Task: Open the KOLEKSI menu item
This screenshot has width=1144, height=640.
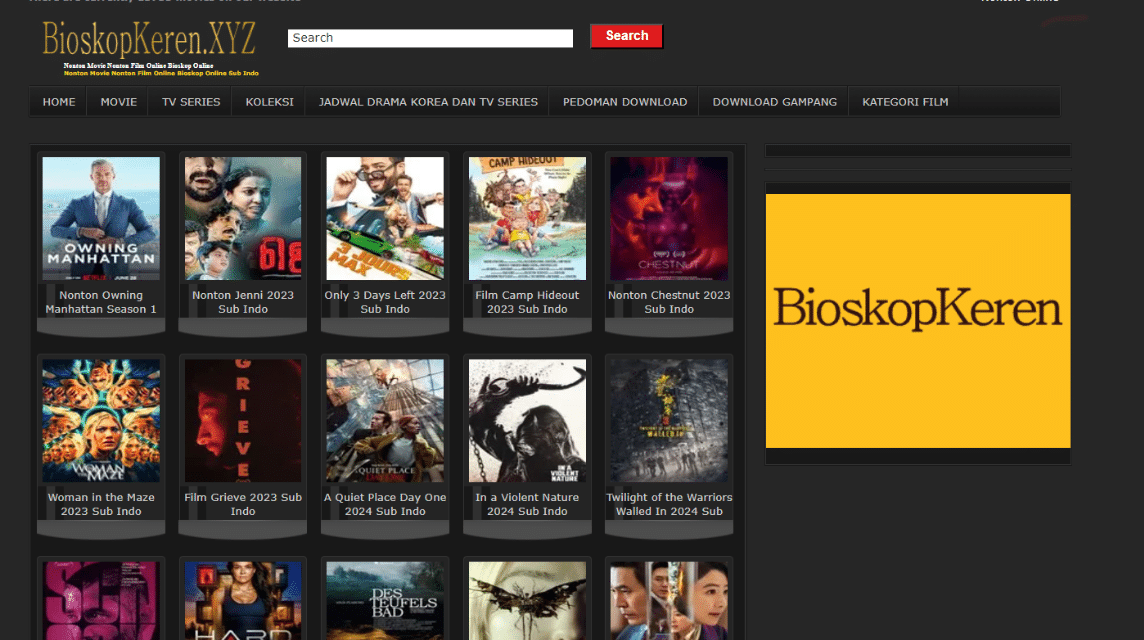Action: point(269,102)
